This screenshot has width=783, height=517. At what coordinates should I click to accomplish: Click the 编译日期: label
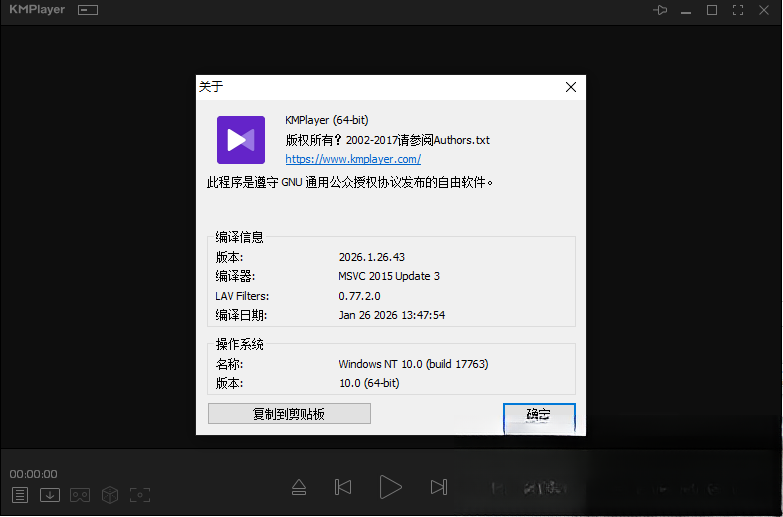pyautogui.click(x=241, y=315)
